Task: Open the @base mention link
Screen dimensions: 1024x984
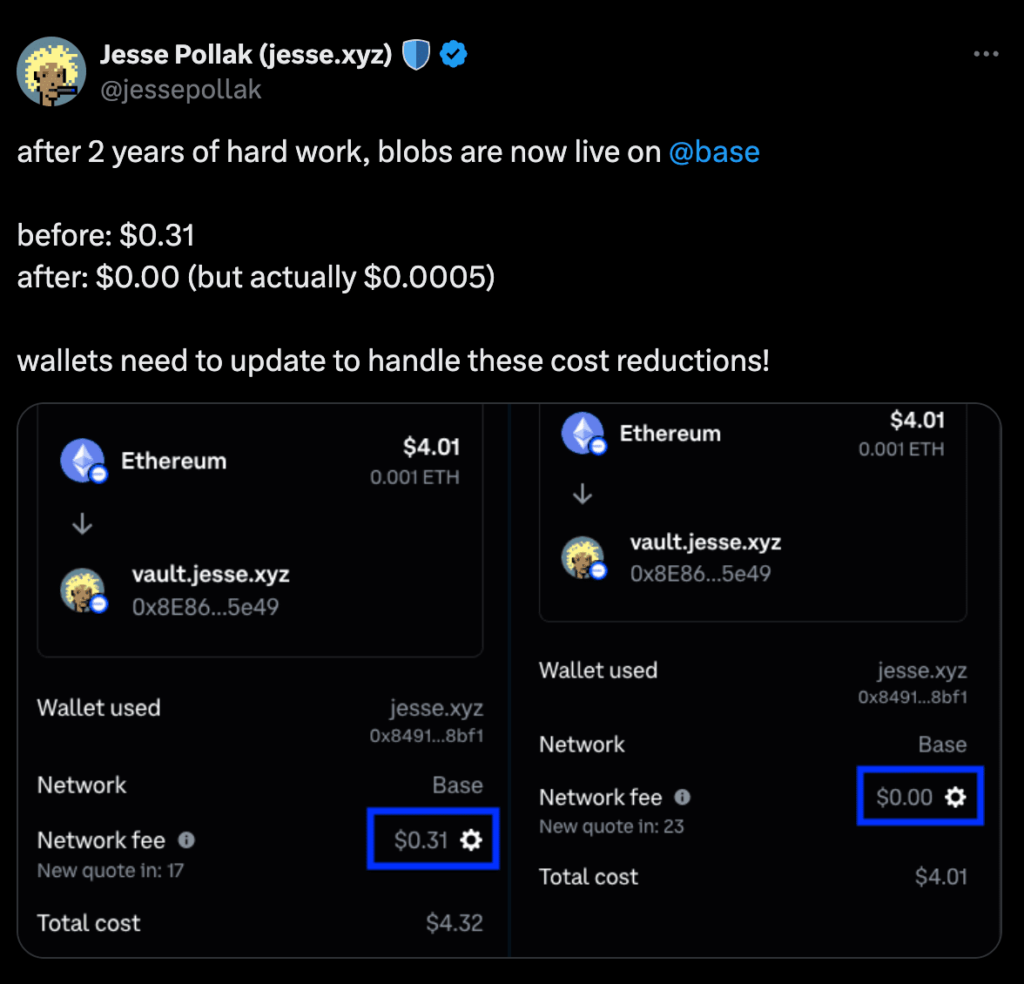Action: [x=714, y=152]
